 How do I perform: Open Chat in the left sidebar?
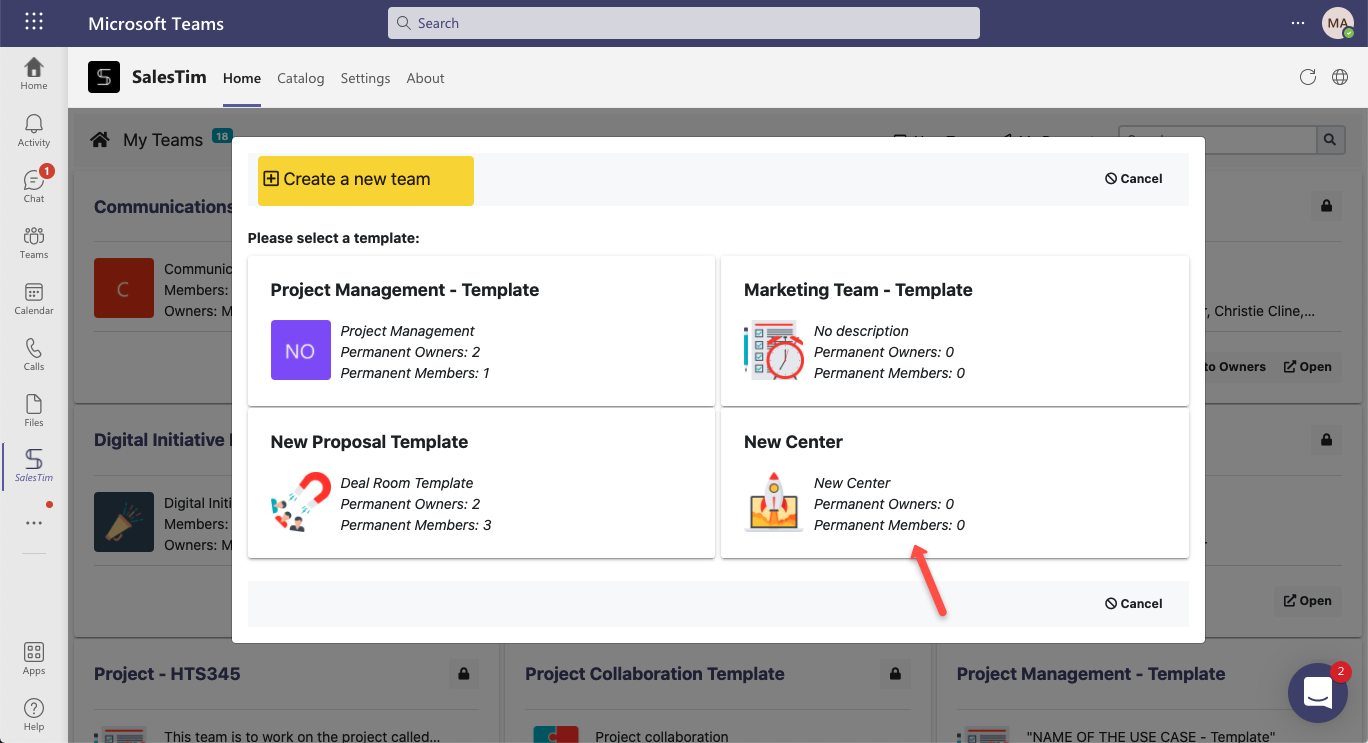[x=34, y=186]
